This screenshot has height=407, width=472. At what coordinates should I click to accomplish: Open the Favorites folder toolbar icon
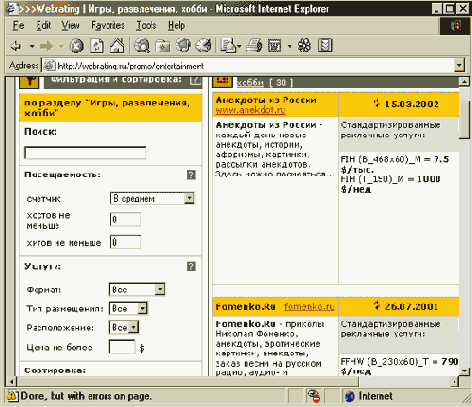pos(163,46)
